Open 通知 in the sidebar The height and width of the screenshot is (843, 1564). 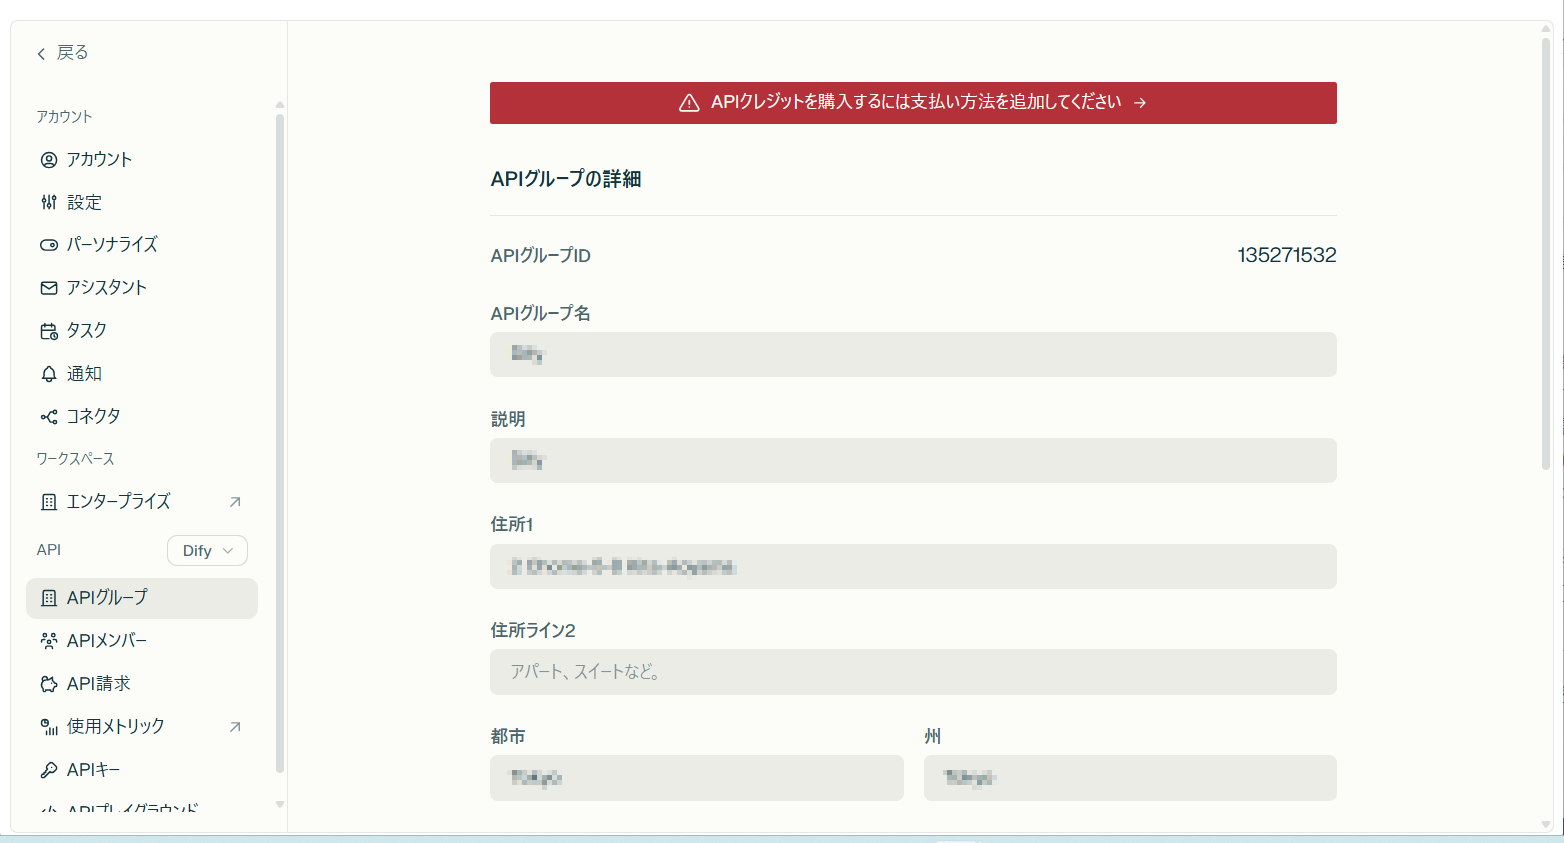coord(142,374)
